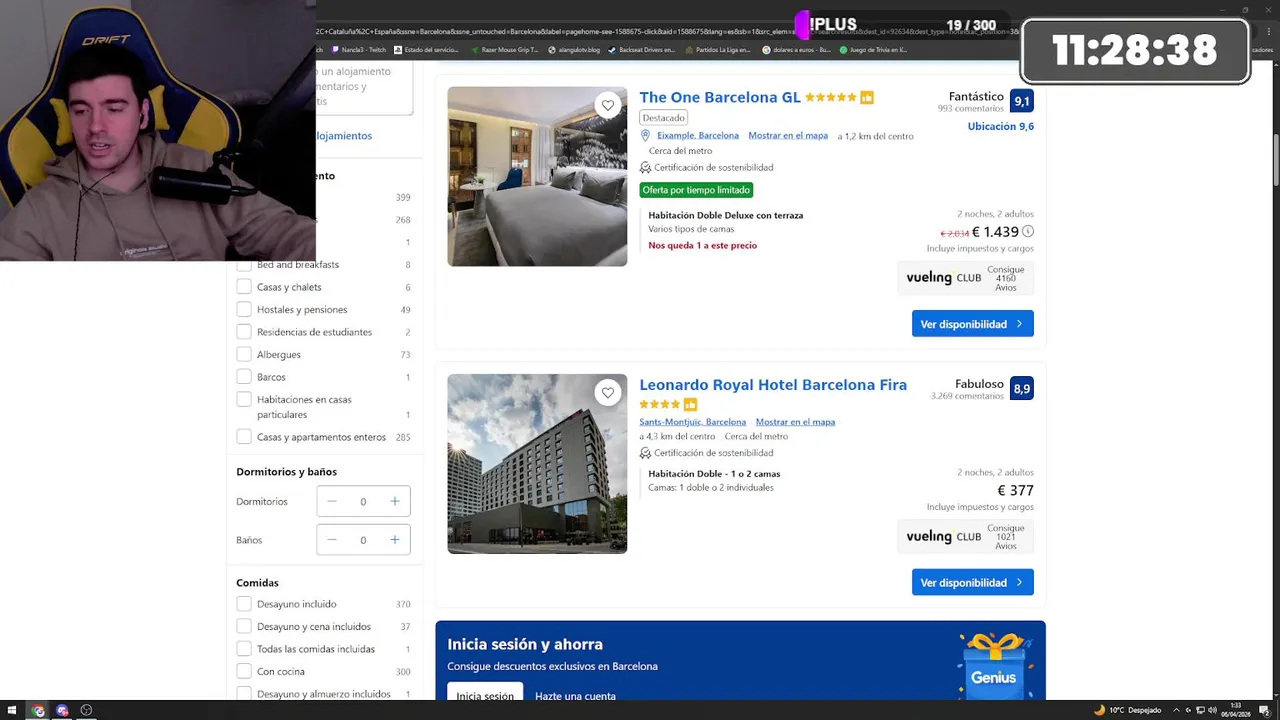
Task: Click Eixample, Barcelona location link
Action: [x=698, y=135]
